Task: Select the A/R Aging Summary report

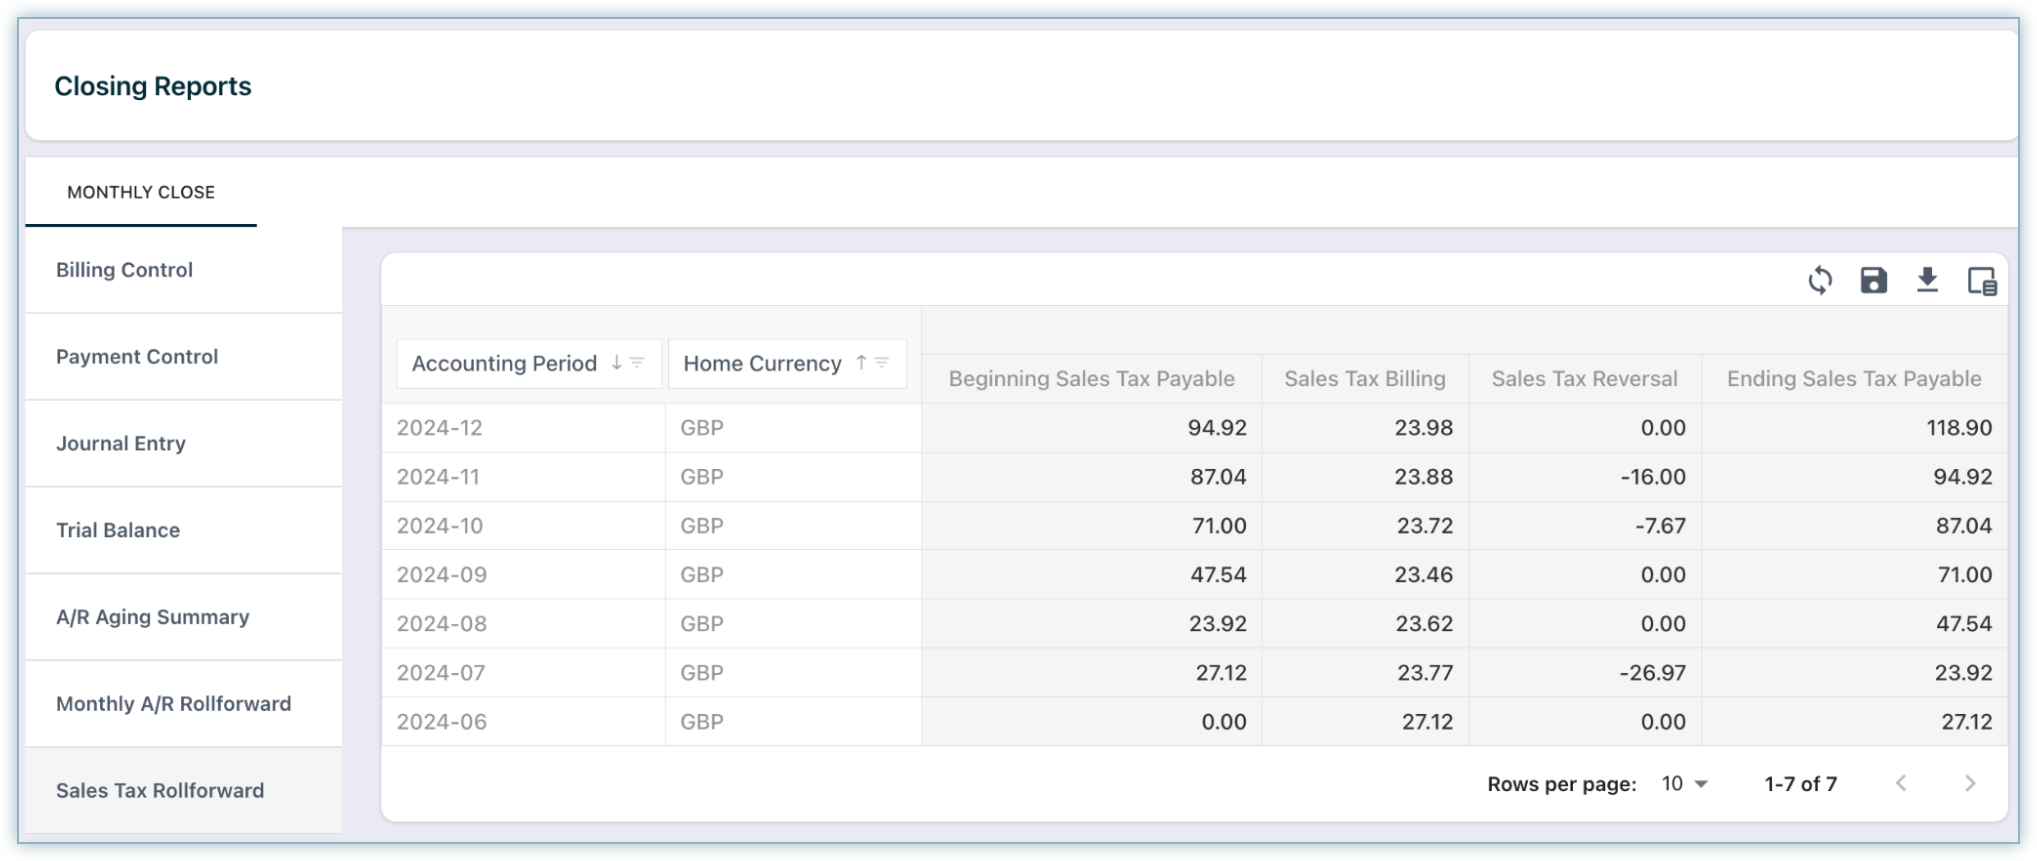Action: (153, 617)
